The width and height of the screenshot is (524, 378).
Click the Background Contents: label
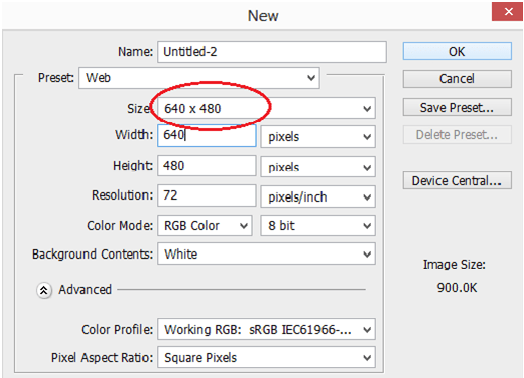pyautogui.click(x=93, y=254)
